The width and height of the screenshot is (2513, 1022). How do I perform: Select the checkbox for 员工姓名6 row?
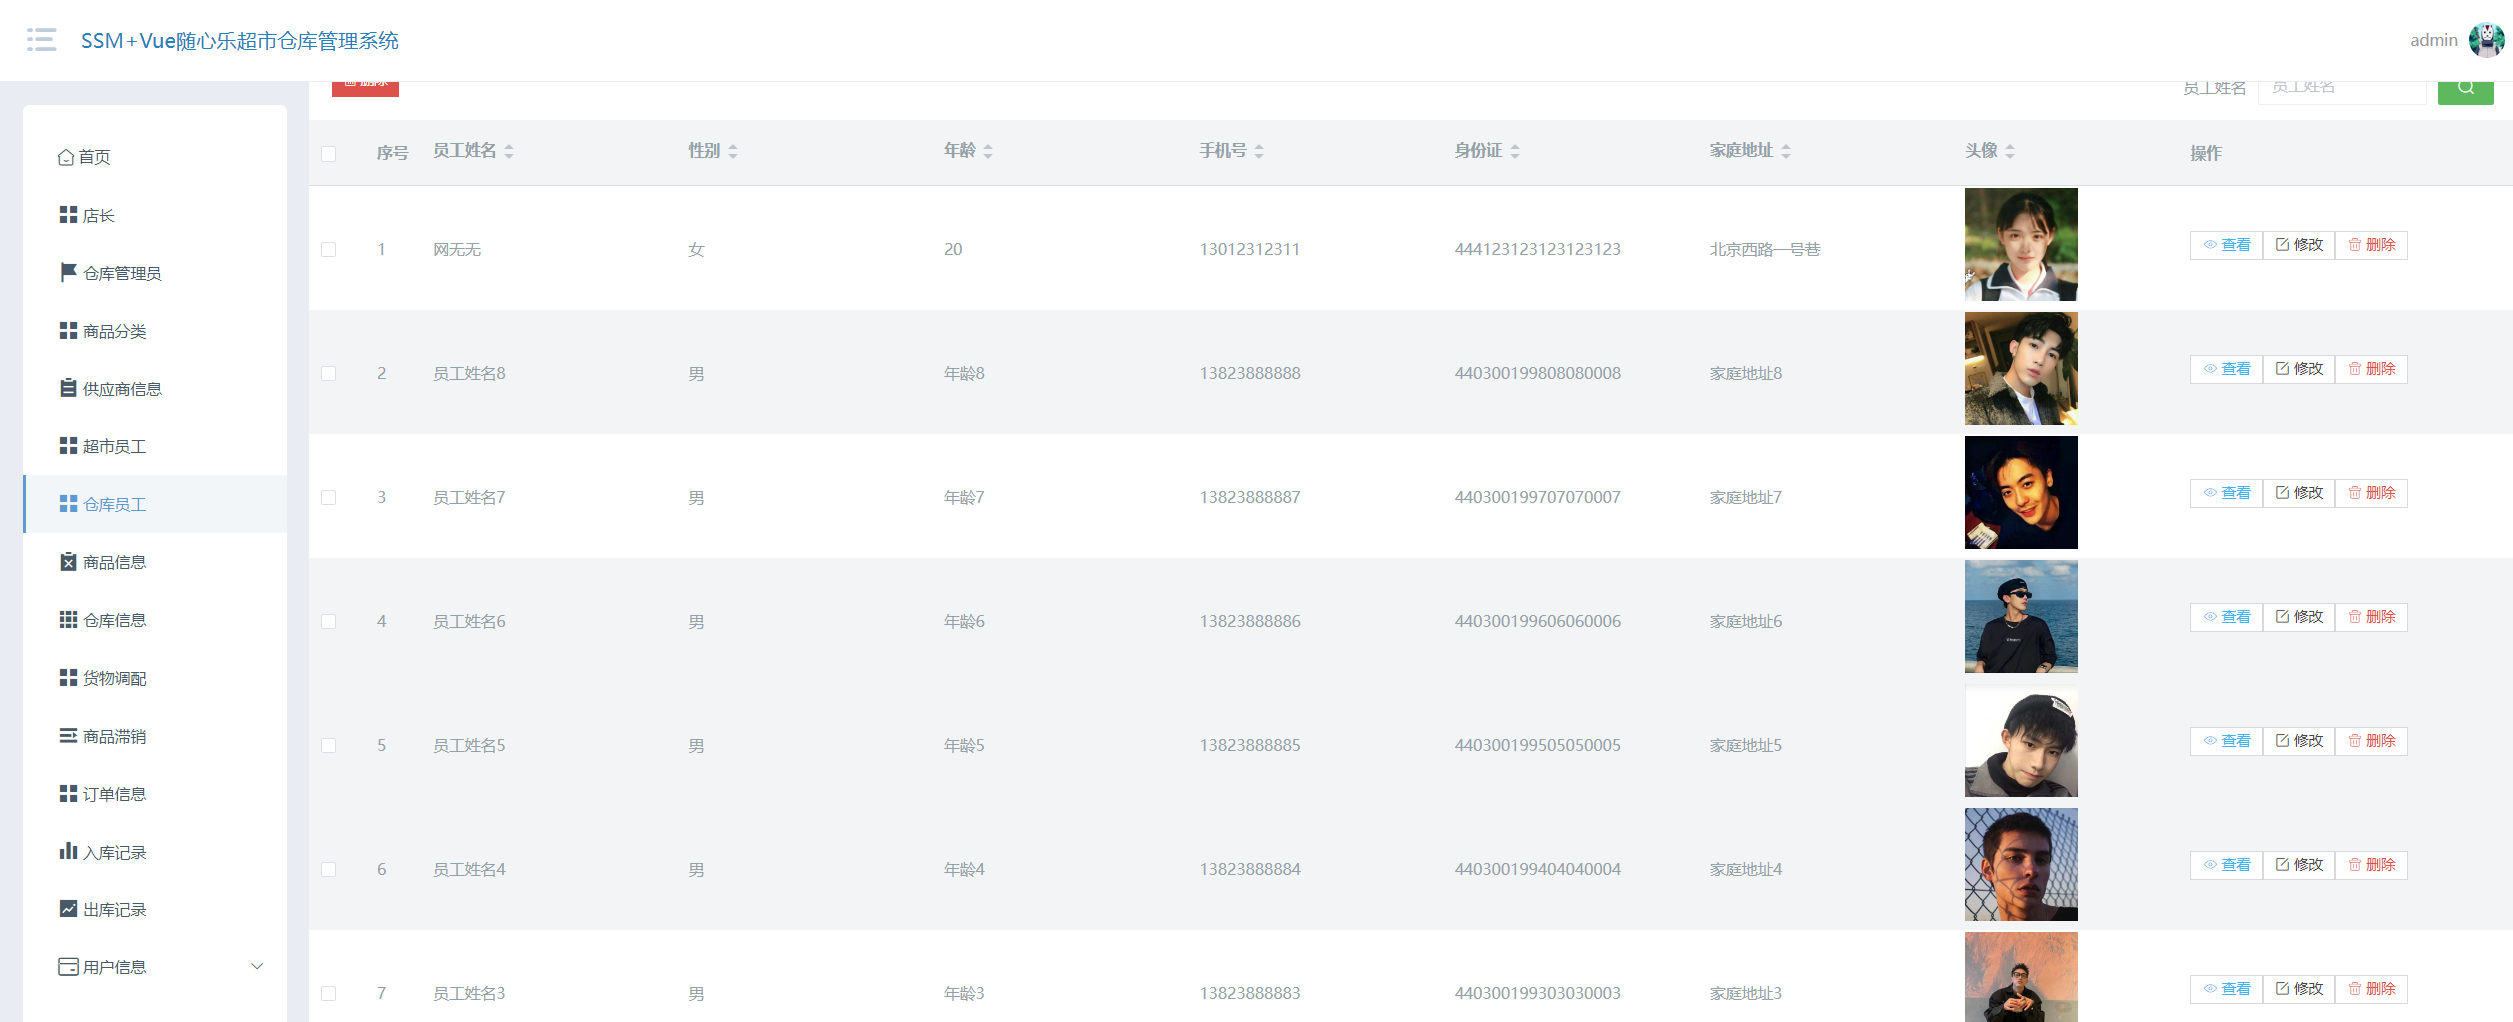(x=328, y=621)
